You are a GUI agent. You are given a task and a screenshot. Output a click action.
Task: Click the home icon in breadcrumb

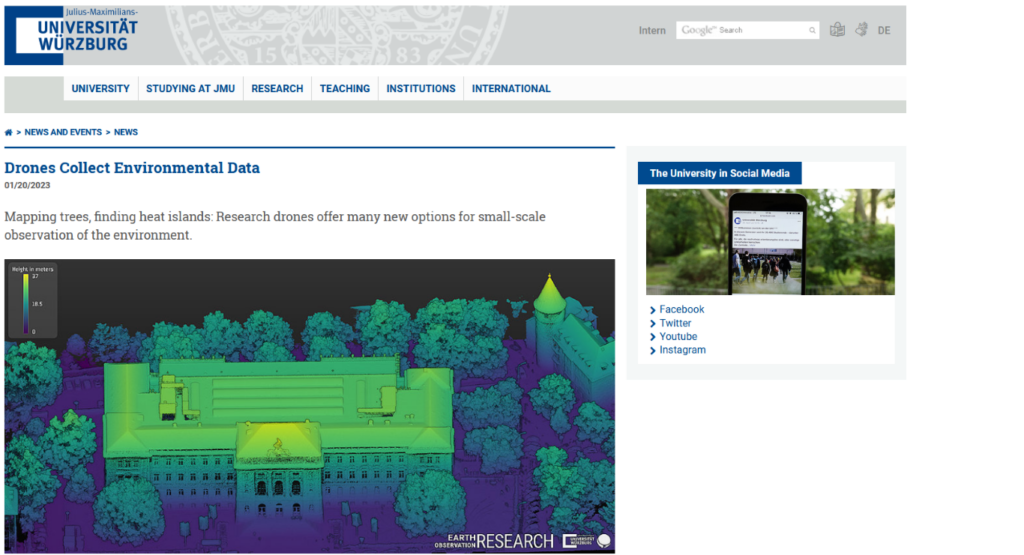point(8,133)
